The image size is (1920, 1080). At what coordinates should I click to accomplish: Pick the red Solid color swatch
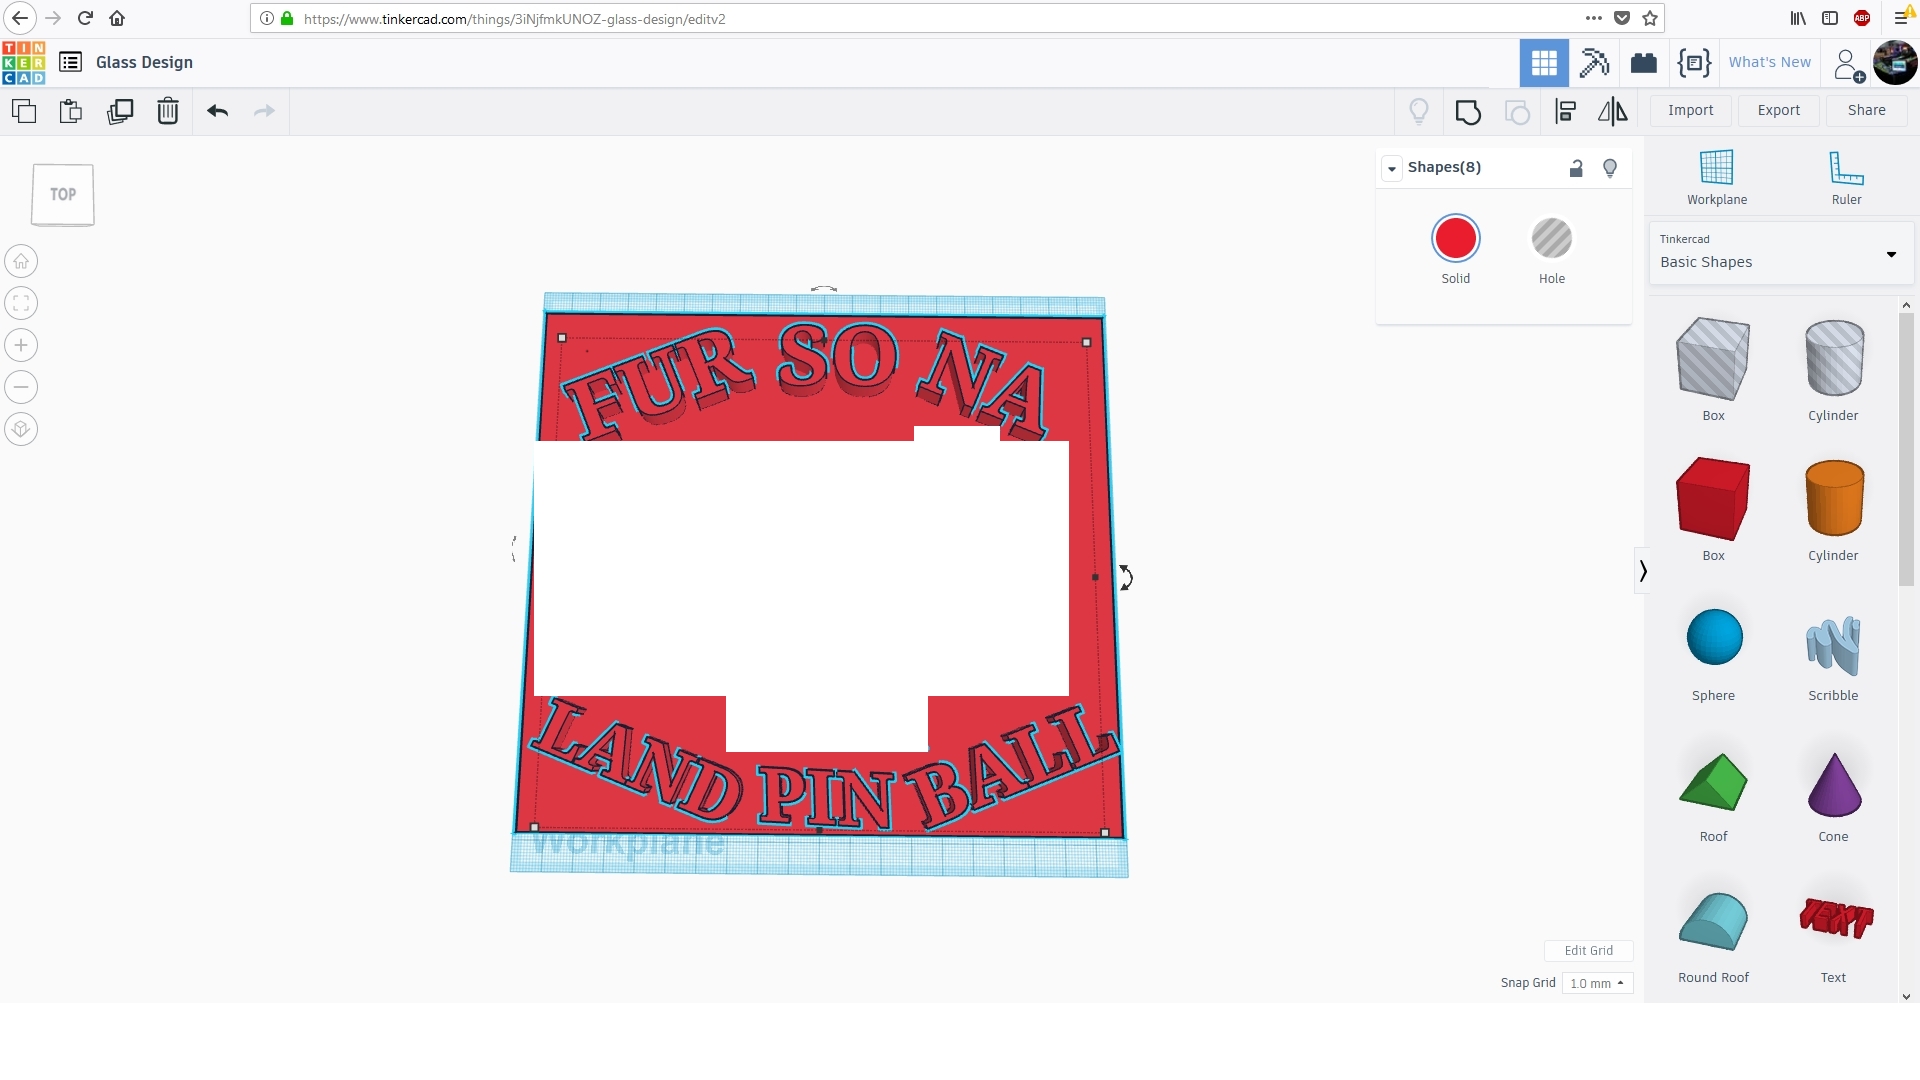pos(1455,240)
